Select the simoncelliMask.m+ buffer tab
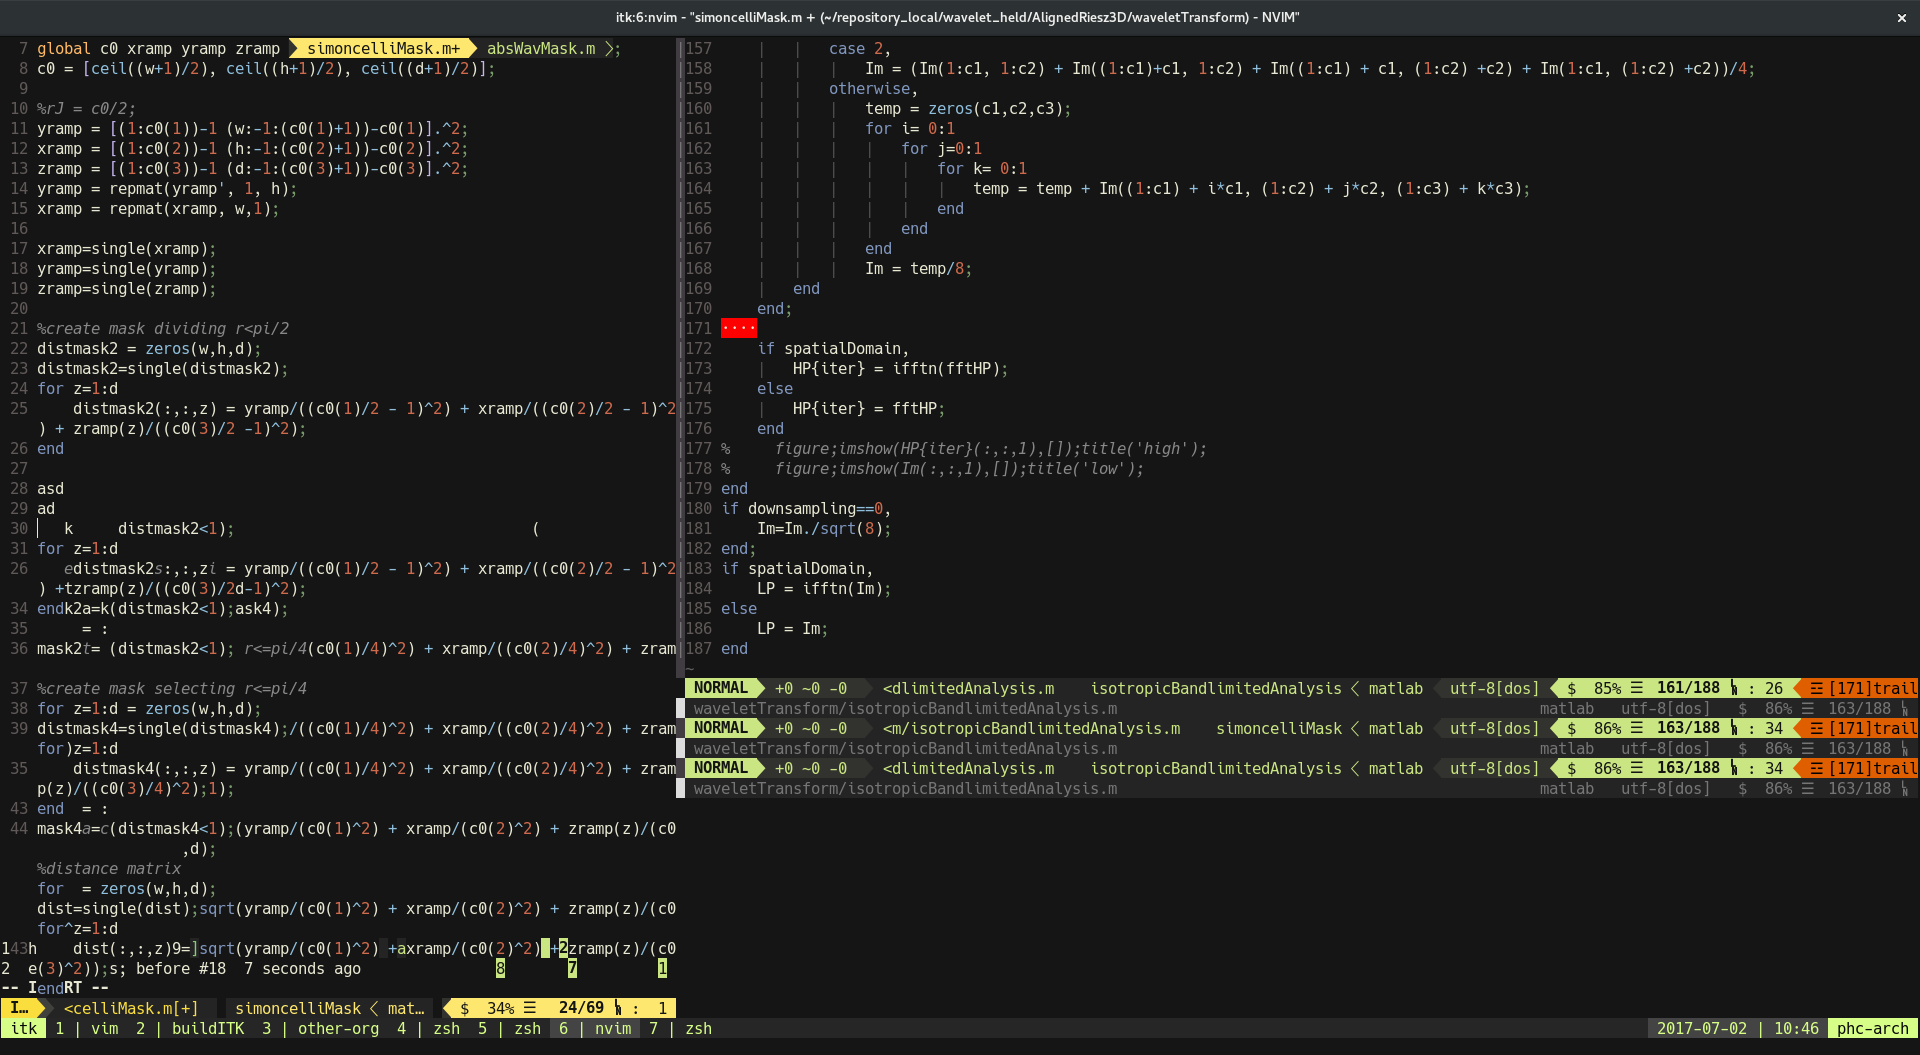The image size is (1920, 1055). tap(383, 48)
